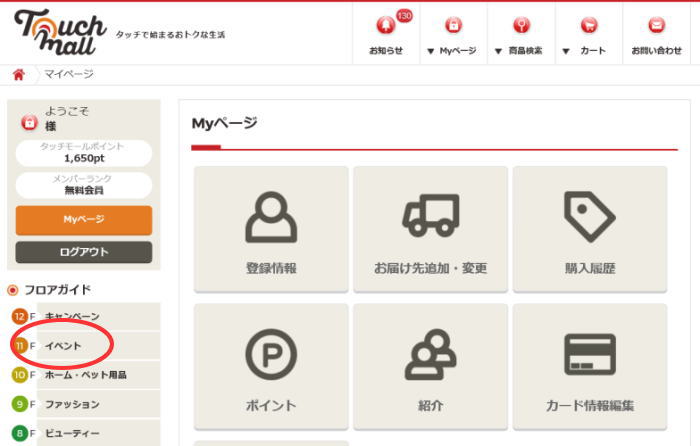Viewport: 700px width, 446px height.
Task: Open the イベント floor link
Action: point(63,346)
